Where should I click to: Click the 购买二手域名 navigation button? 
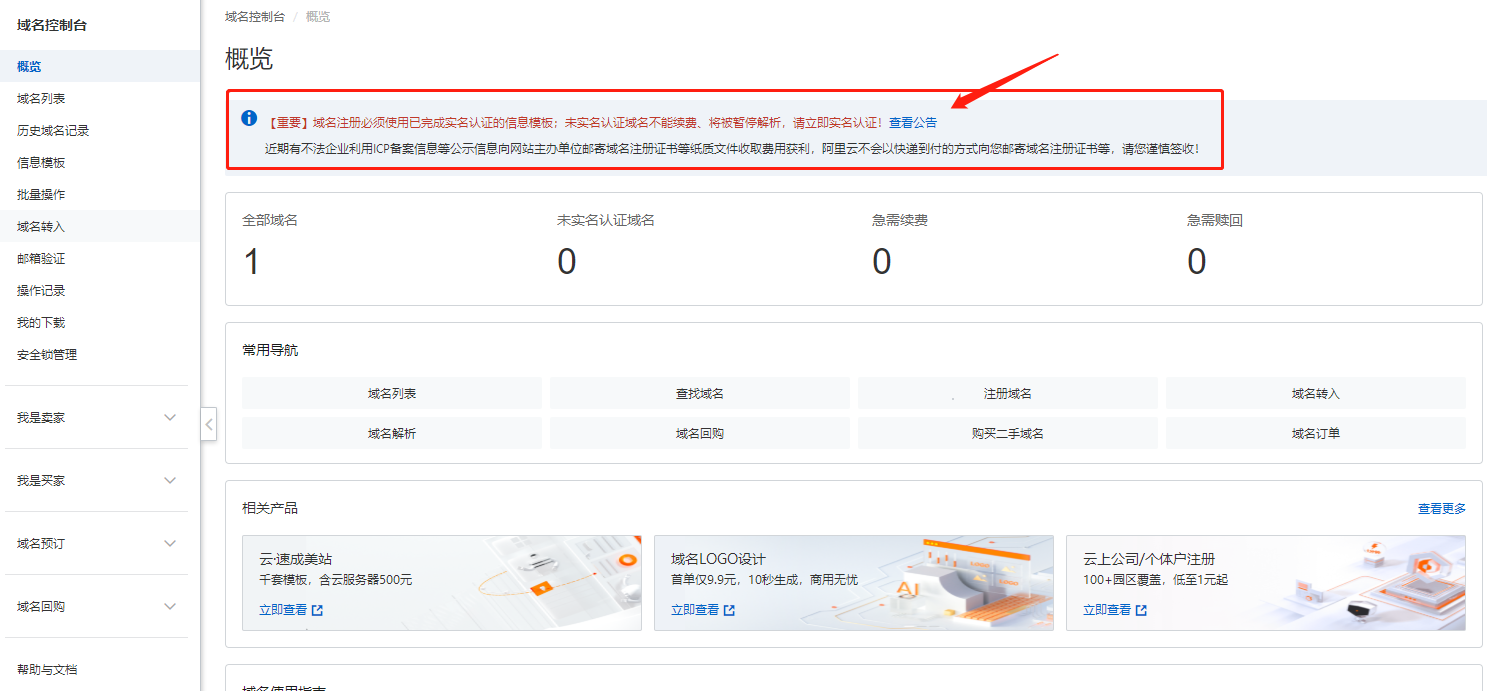(x=1007, y=434)
